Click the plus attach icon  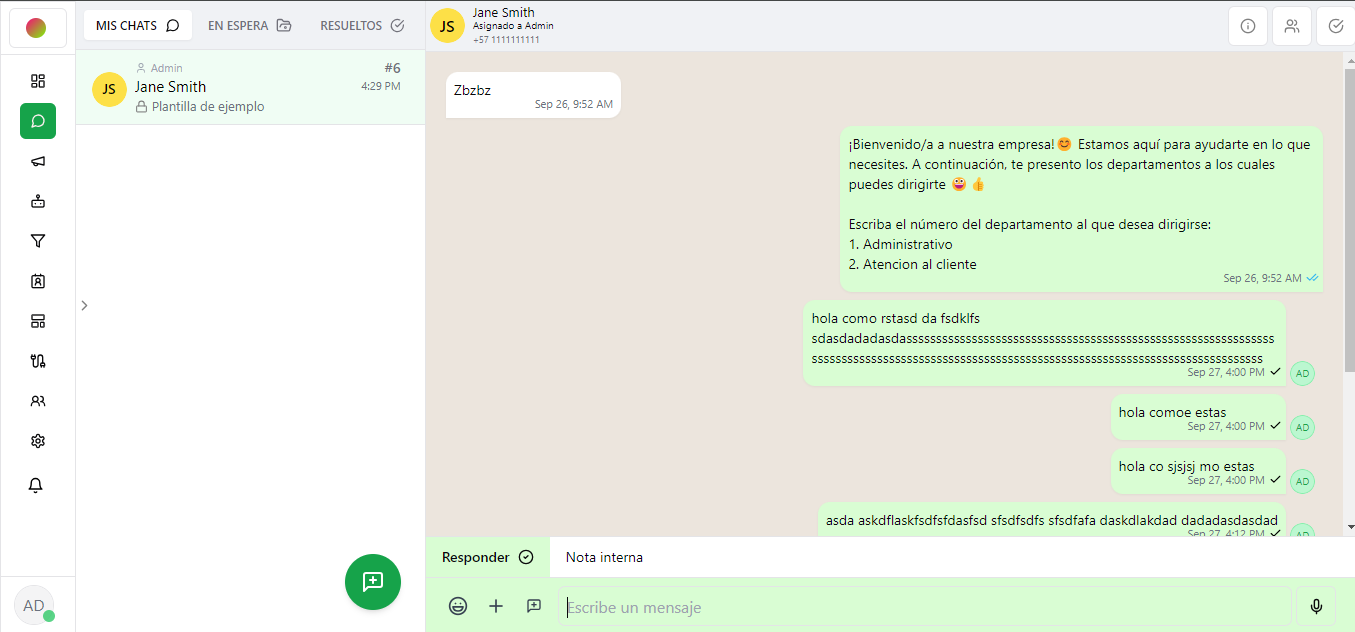(x=496, y=606)
